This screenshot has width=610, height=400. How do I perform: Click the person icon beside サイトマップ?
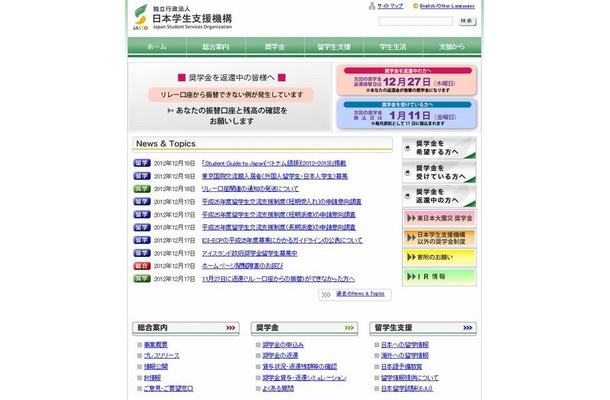click(372, 6)
